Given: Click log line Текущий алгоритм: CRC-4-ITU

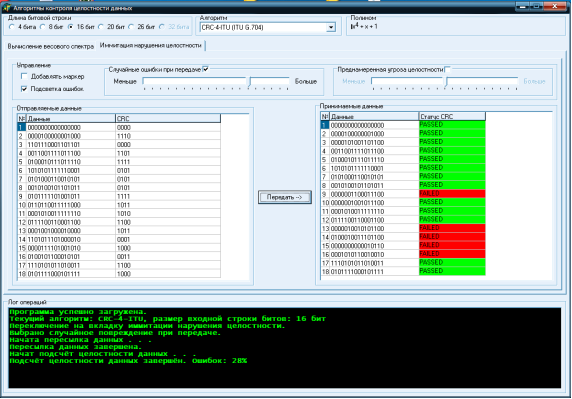Looking at the screenshot, I should click(168, 319).
